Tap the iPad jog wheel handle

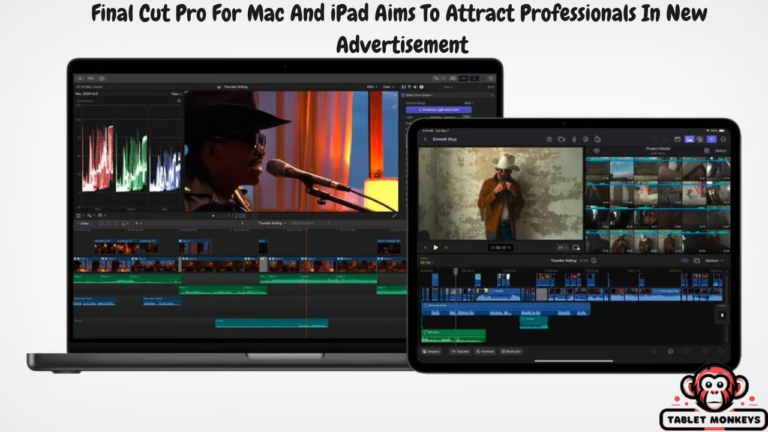pos(722,315)
